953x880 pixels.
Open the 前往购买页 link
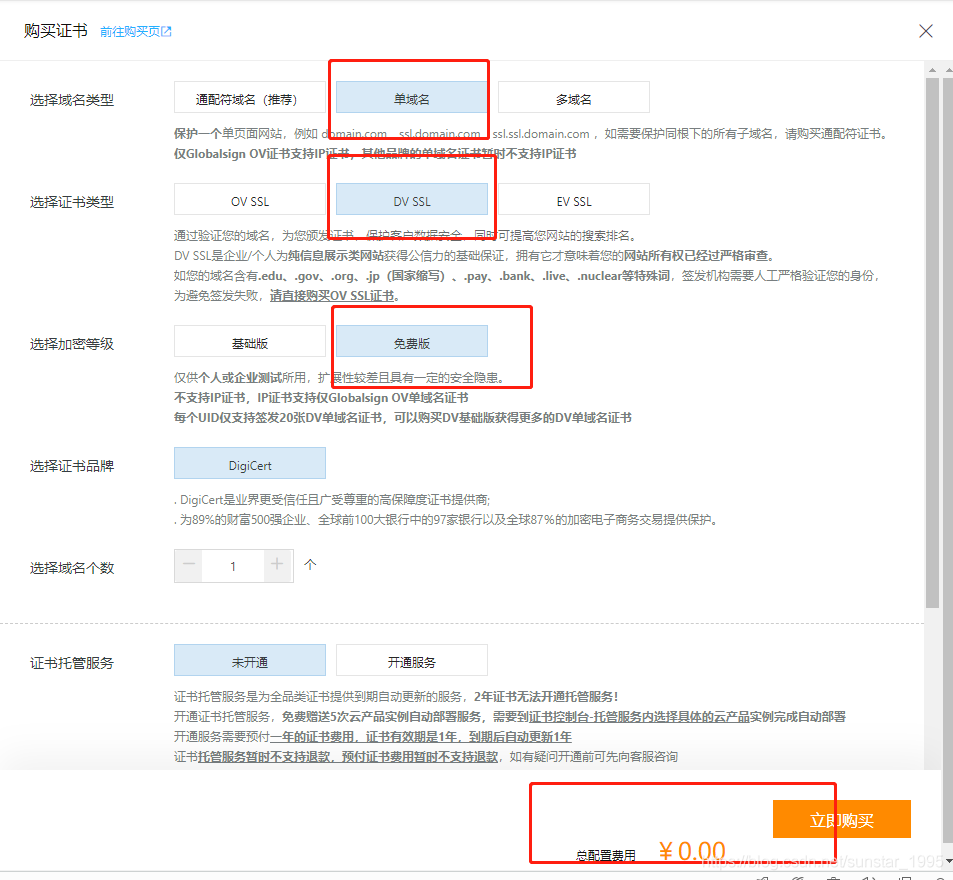pyautogui.click(x=130, y=32)
